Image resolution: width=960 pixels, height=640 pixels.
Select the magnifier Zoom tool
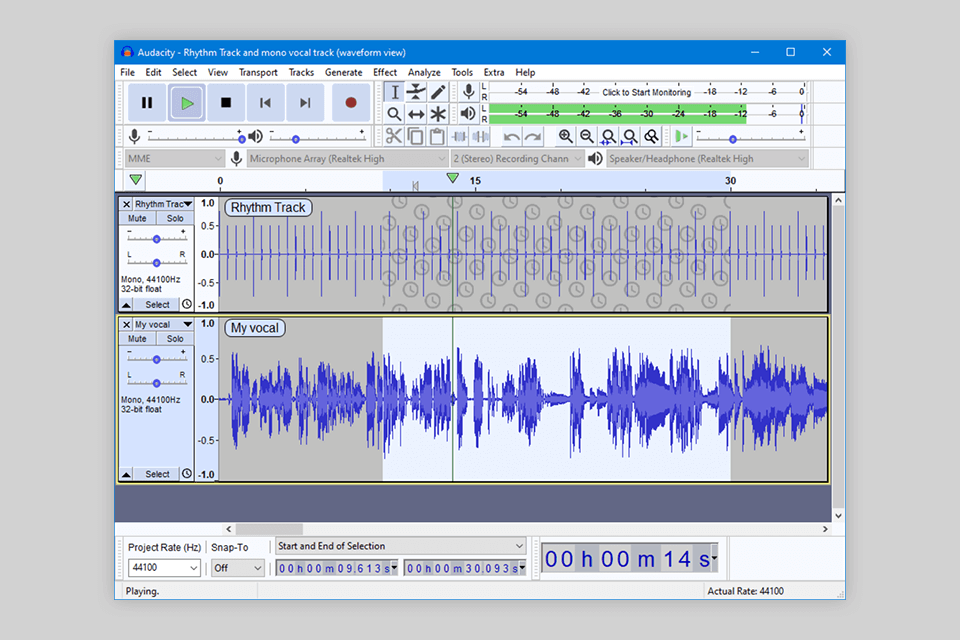pyautogui.click(x=394, y=114)
